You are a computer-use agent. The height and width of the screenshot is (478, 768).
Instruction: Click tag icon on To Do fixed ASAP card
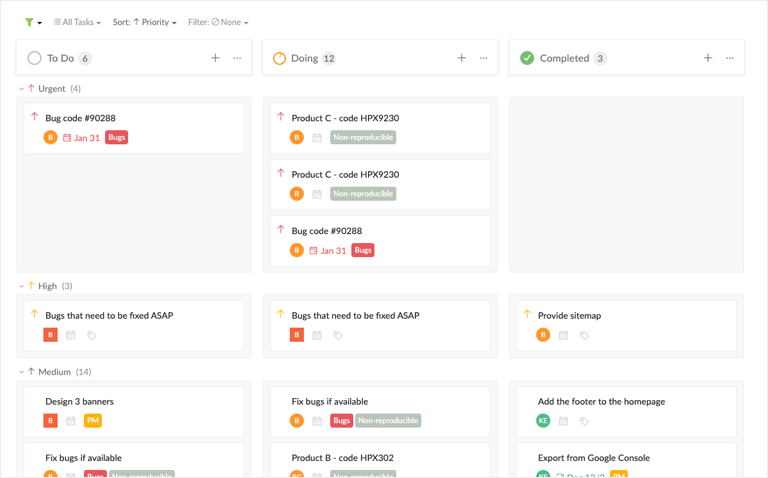[92, 335]
